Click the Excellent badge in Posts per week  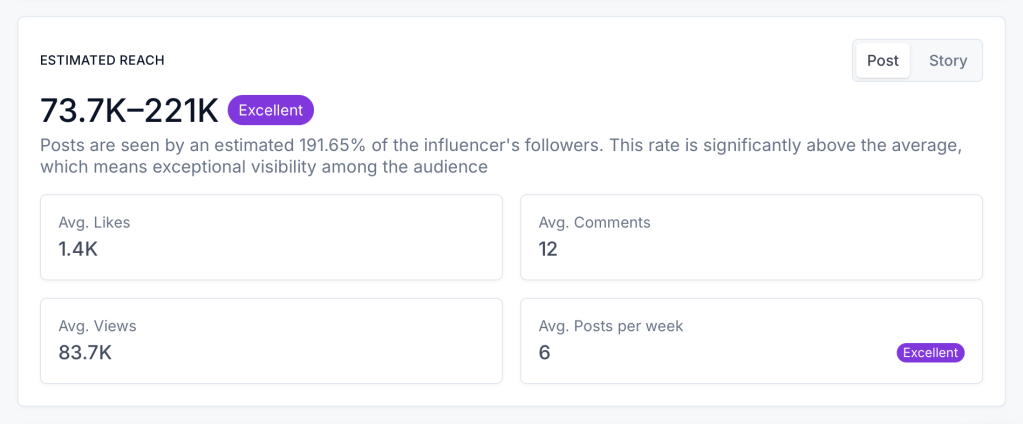(x=930, y=352)
